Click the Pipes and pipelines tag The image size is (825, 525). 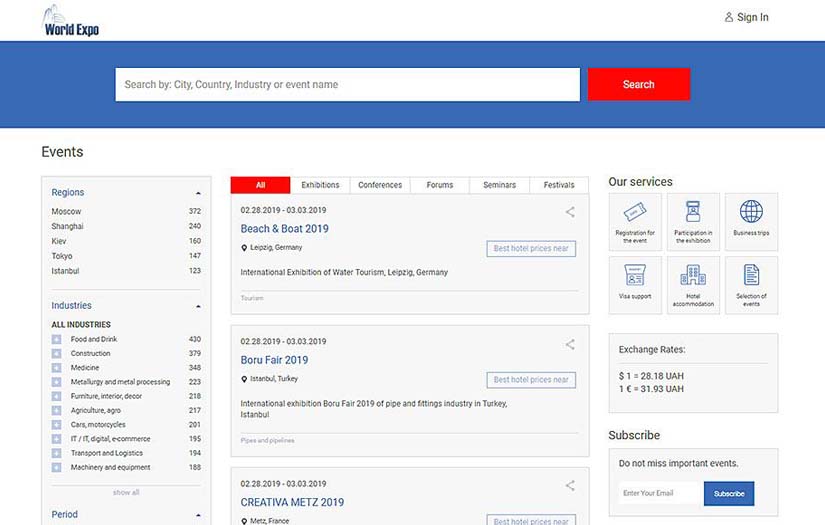pyautogui.click(x=267, y=440)
